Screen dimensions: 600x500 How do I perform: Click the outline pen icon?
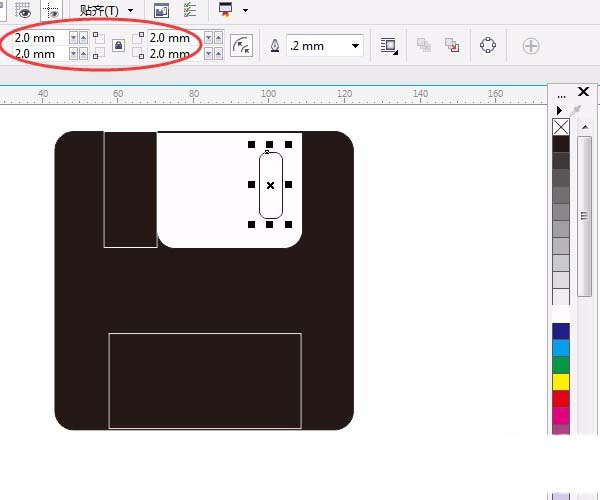(275, 46)
